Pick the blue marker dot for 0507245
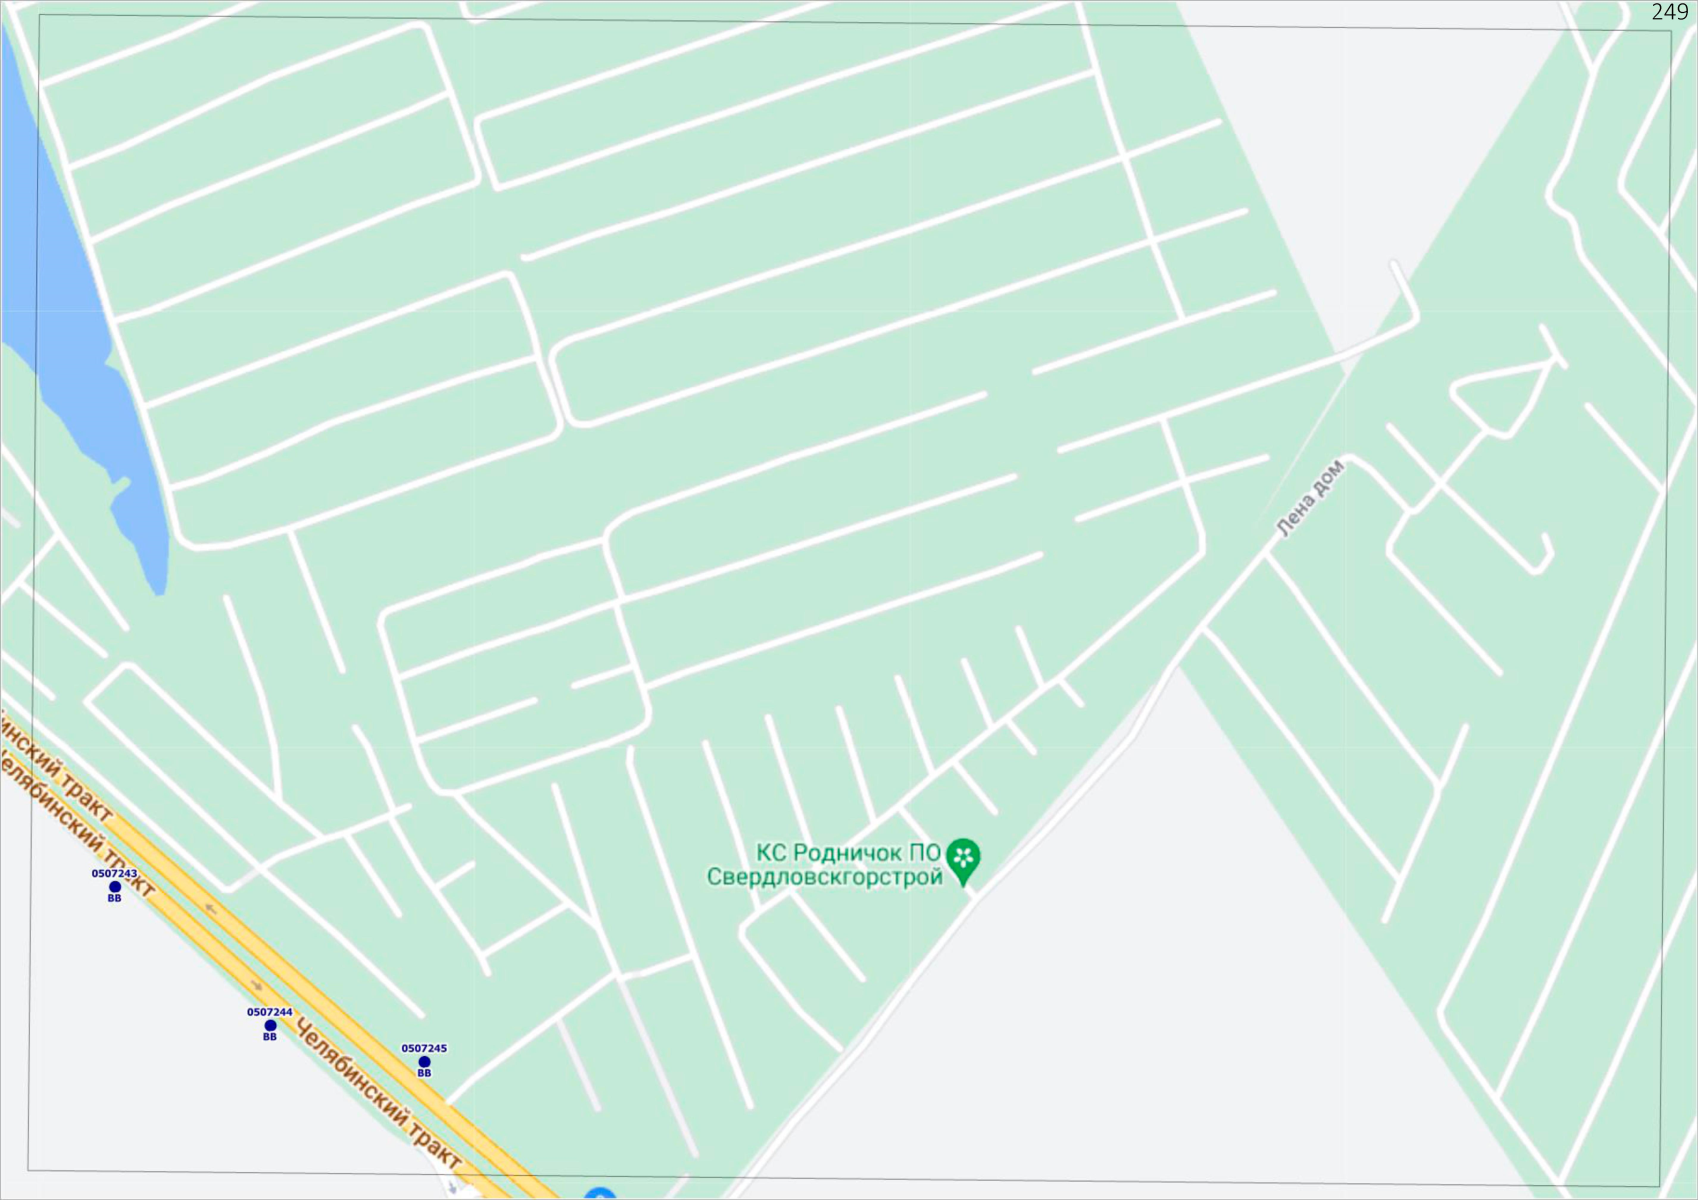The height and width of the screenshot is (1200, 1698). [424, 1062]
